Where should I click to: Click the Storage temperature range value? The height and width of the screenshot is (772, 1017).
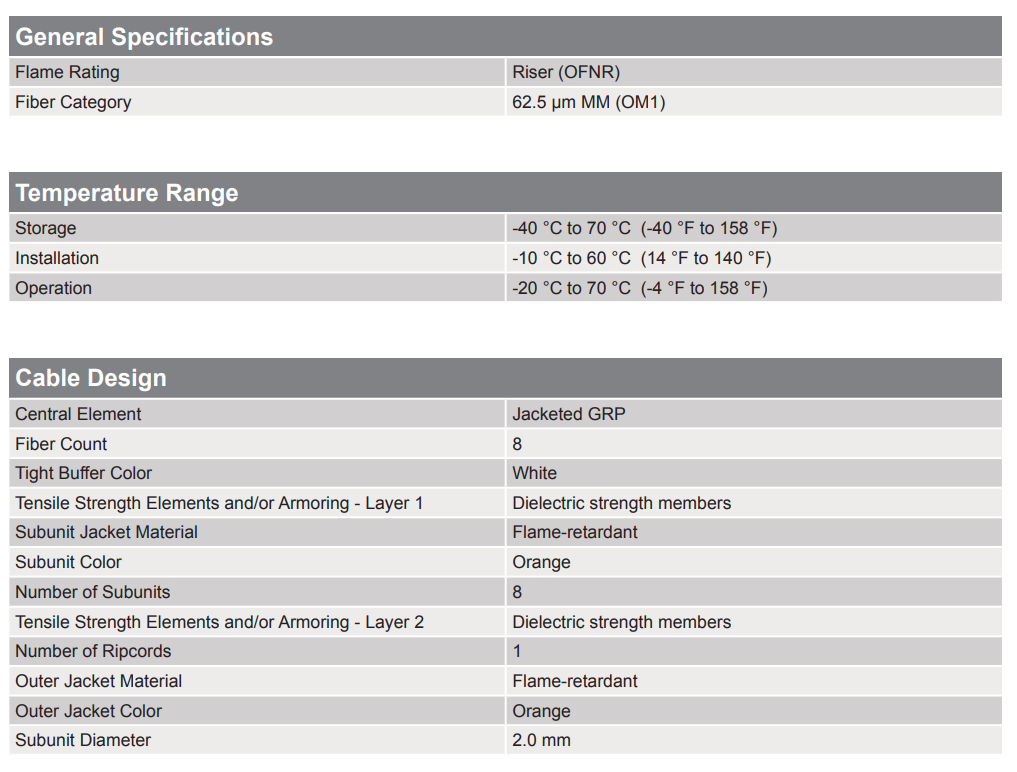(x=644, y=228)
